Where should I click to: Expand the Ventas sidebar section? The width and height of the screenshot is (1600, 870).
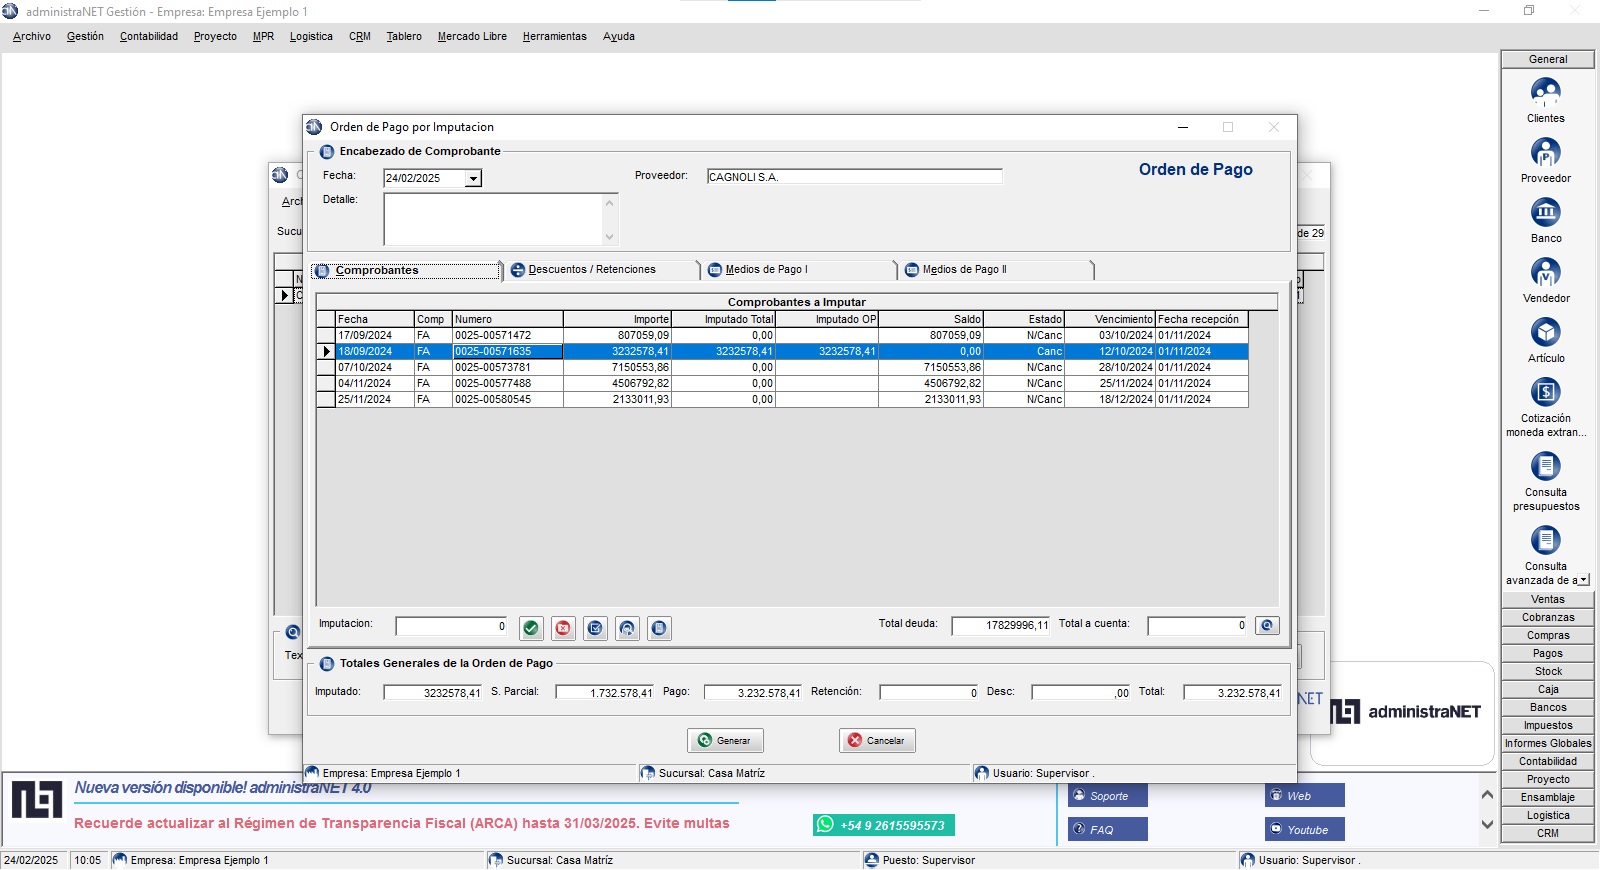click(1548, 599)
